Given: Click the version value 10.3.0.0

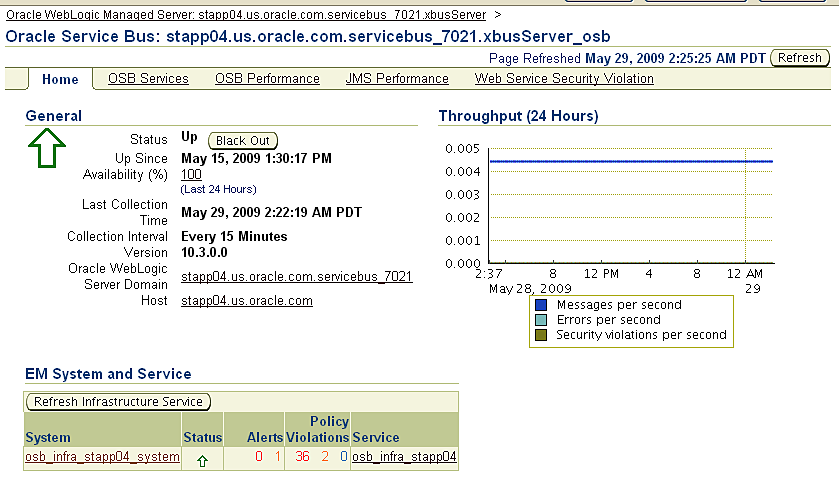Looking at the screenshot, I should (x=204, y=253).
